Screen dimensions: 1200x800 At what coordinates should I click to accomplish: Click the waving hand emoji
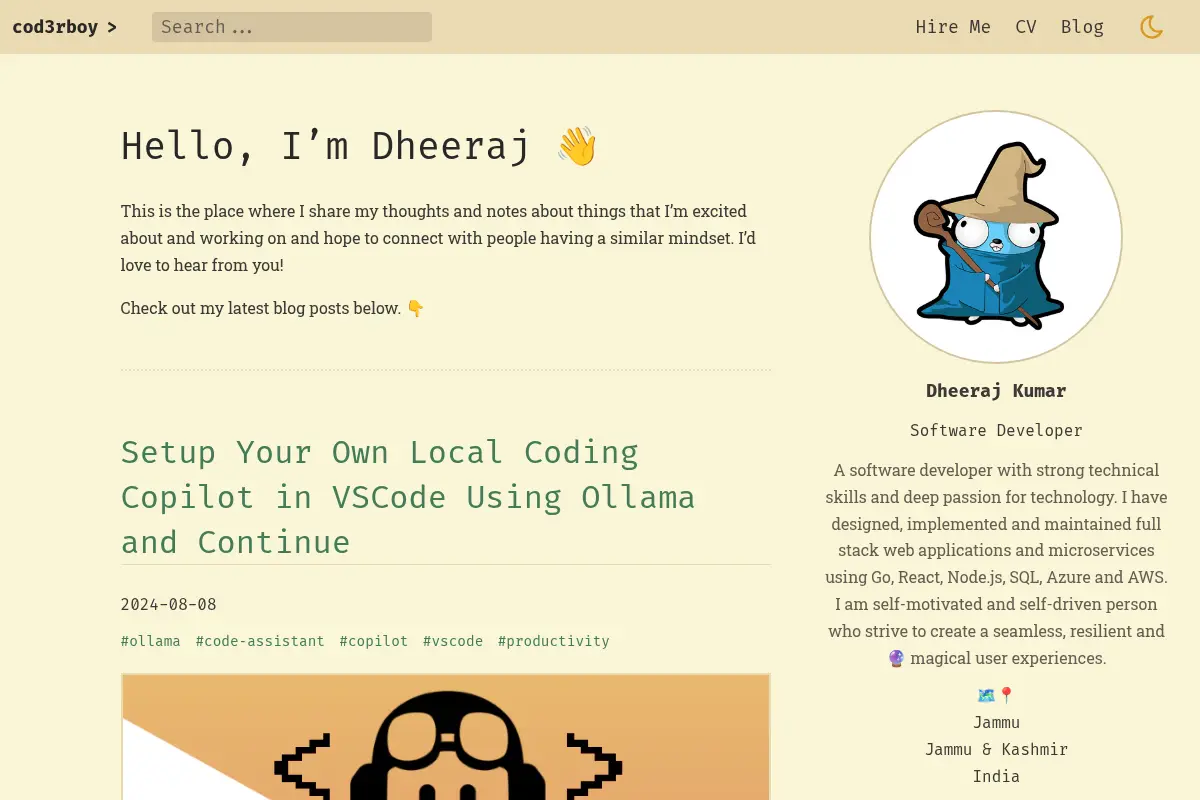click(x=577, y=146)
